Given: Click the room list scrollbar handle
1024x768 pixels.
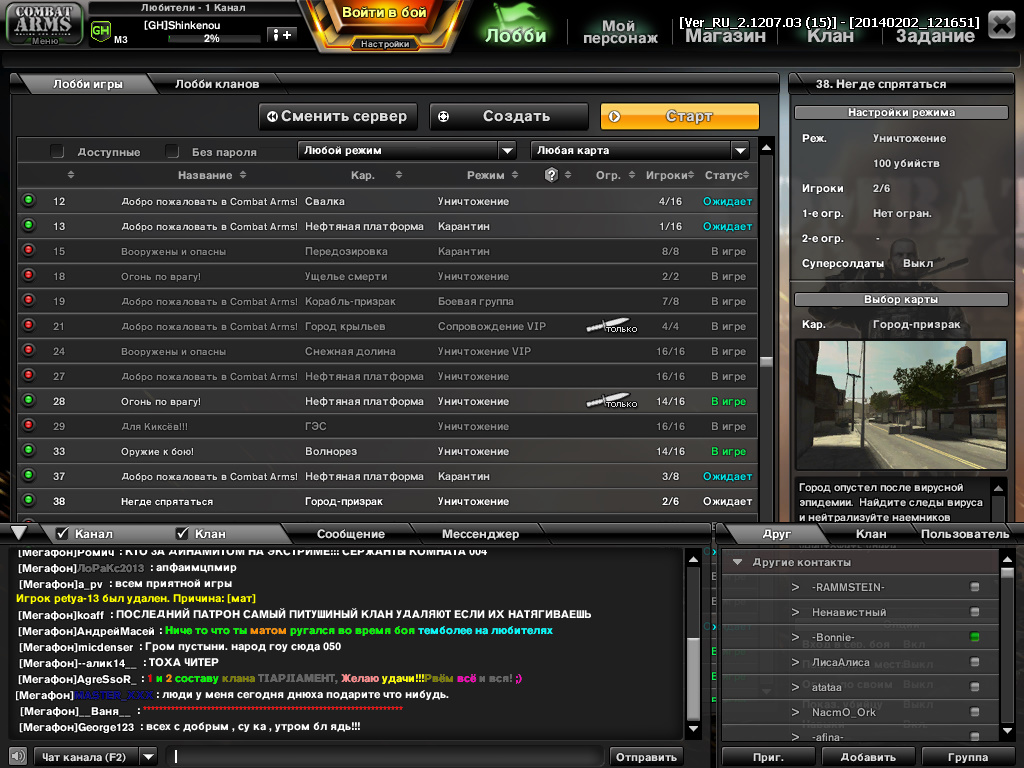Looking at the screenshot, I should point(767,361).
